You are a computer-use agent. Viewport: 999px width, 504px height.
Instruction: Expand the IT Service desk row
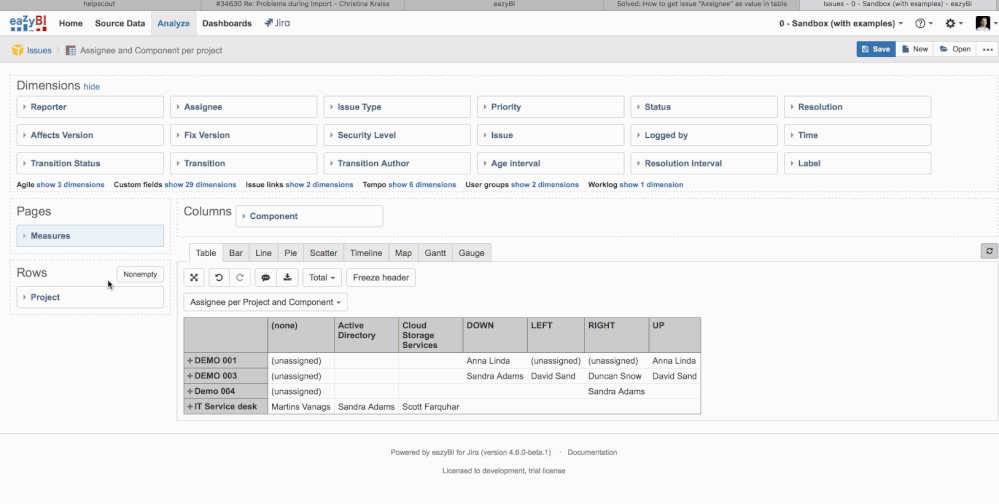[x=190, y=407]
